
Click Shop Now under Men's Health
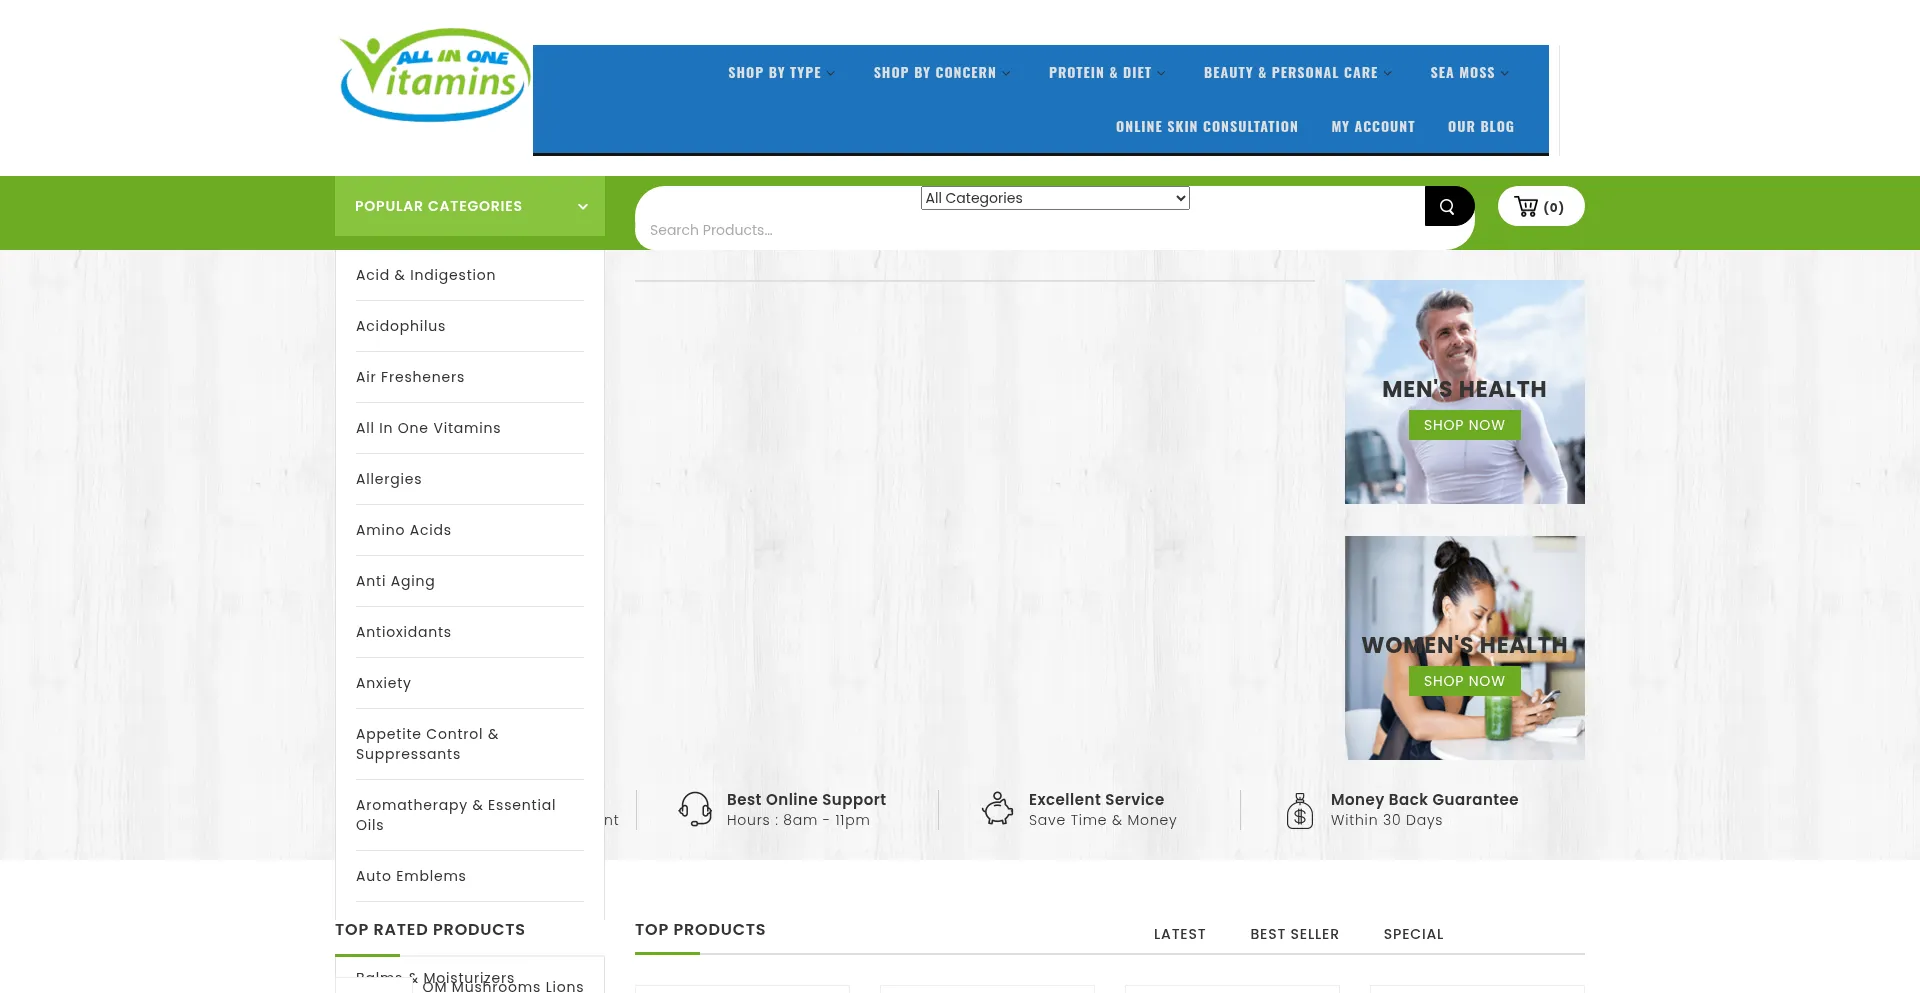(1464, 424)
